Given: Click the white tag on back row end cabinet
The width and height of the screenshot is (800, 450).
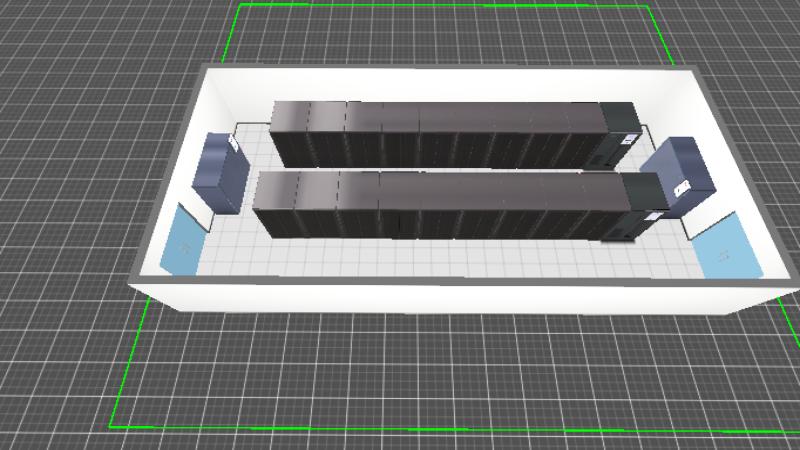Looking at the screenshot, I should [628, 139].
